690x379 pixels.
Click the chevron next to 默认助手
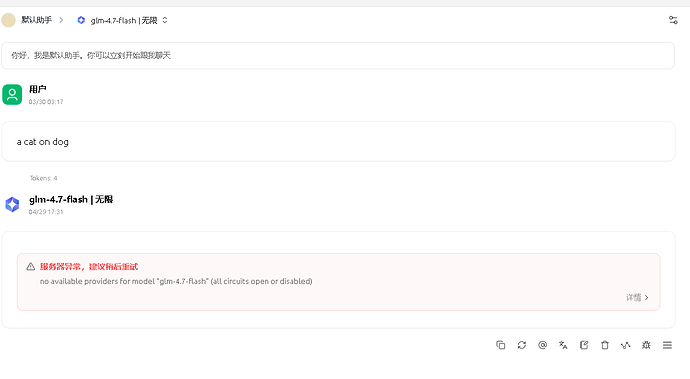tap(61, 20)
